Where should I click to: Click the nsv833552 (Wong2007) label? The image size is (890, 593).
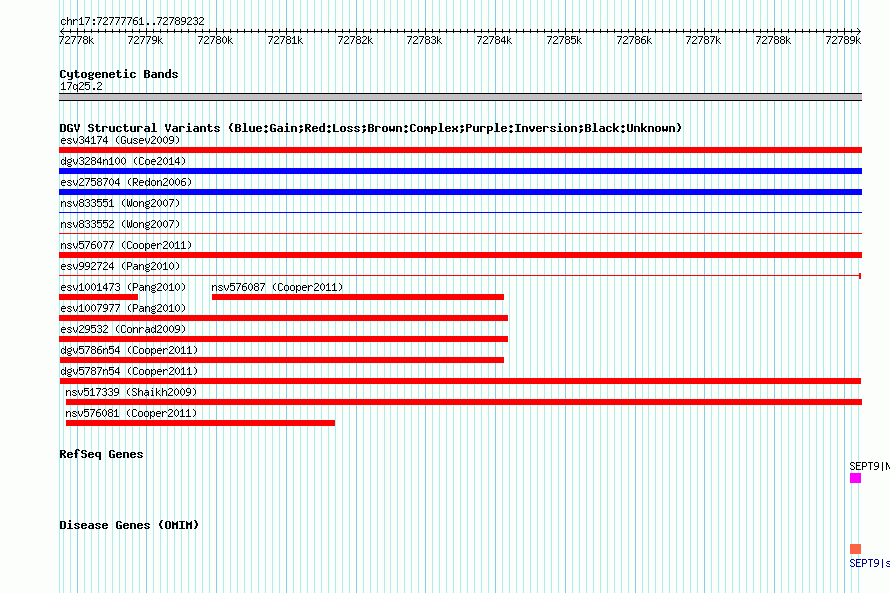click(120, 224)
